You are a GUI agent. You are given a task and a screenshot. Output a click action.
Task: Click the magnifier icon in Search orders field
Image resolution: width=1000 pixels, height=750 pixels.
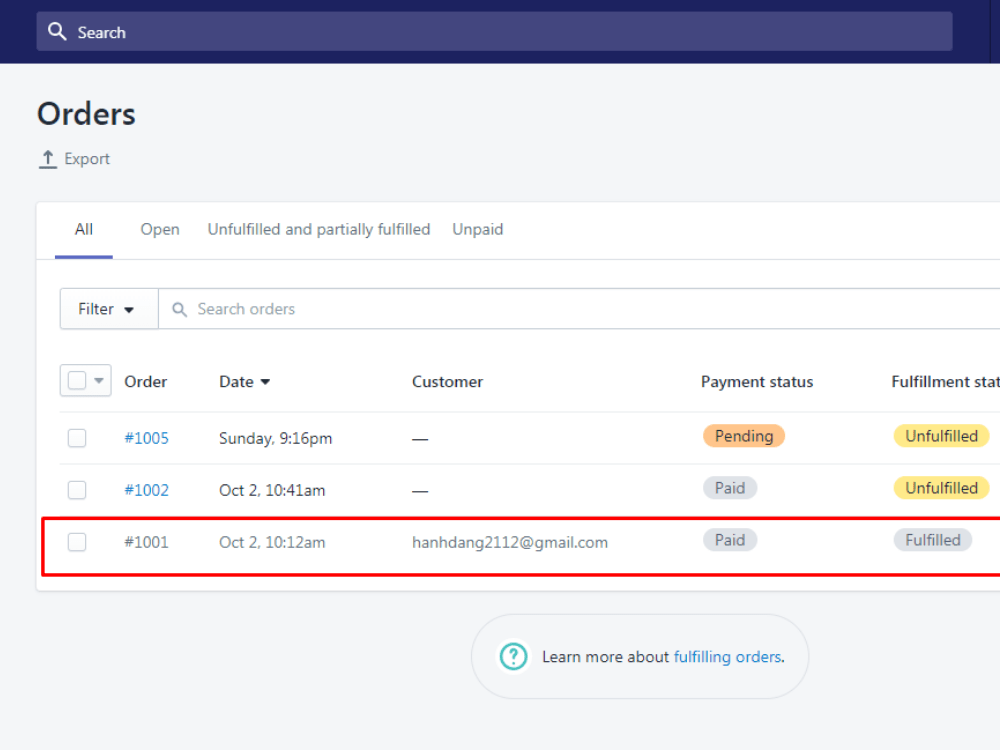pos(179,309)
